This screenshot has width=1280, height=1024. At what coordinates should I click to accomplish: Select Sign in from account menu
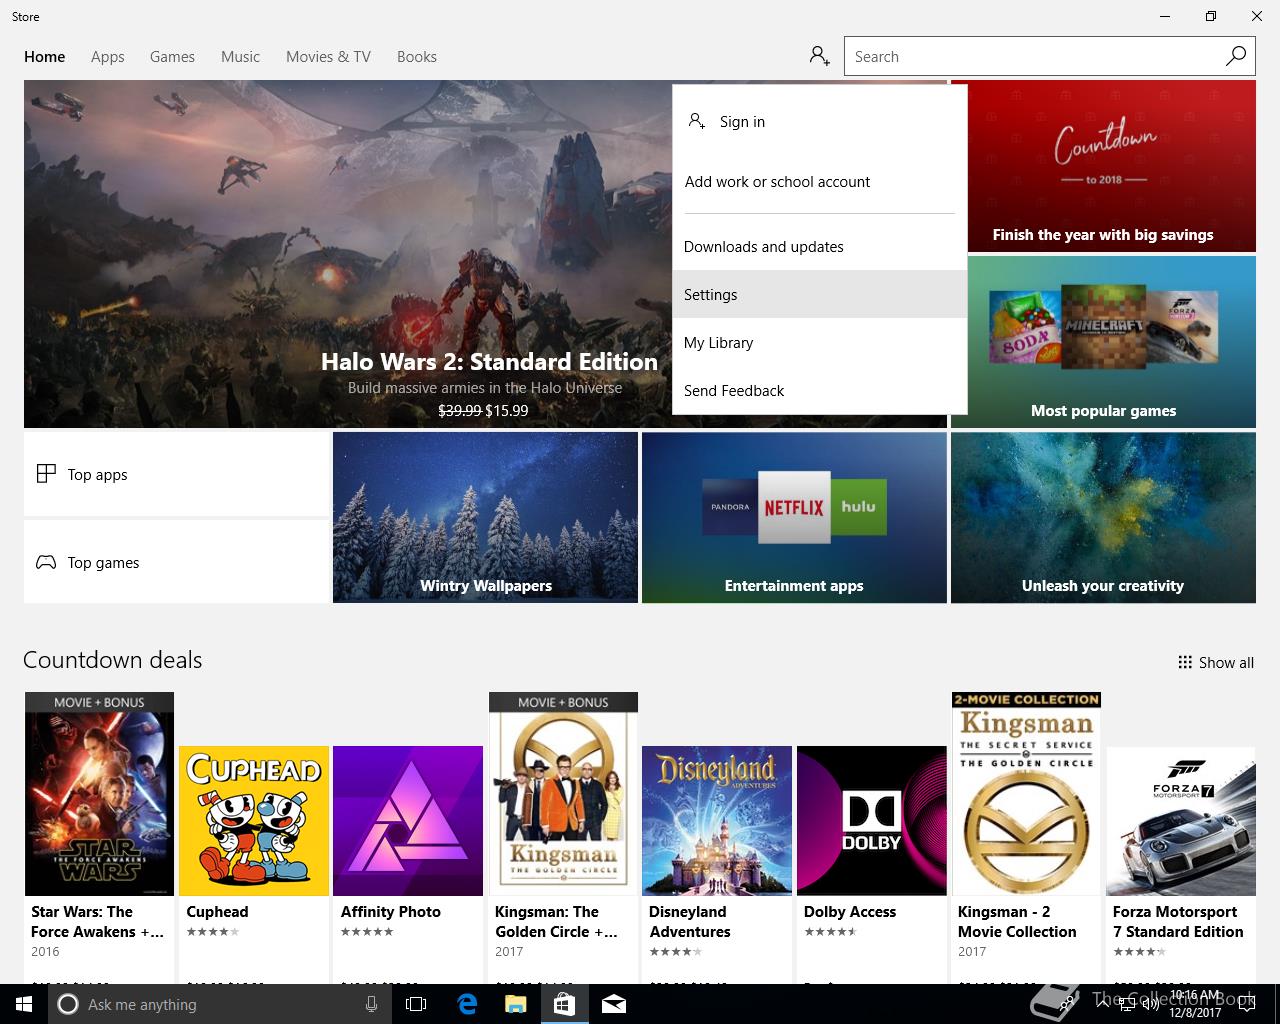click(x=820, y=121)
